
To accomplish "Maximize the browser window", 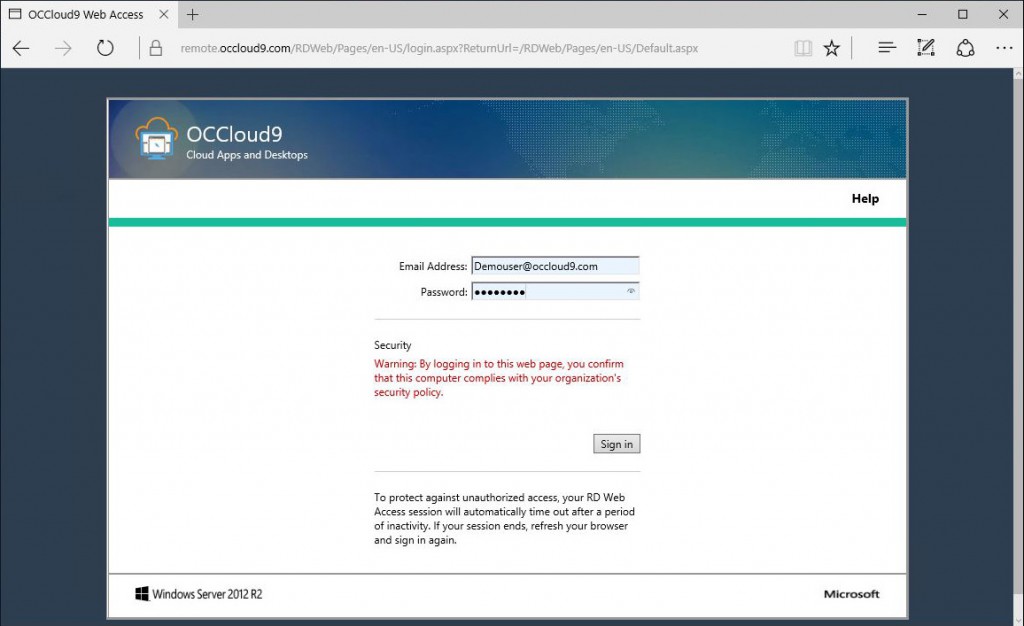I will click(963, 14).
